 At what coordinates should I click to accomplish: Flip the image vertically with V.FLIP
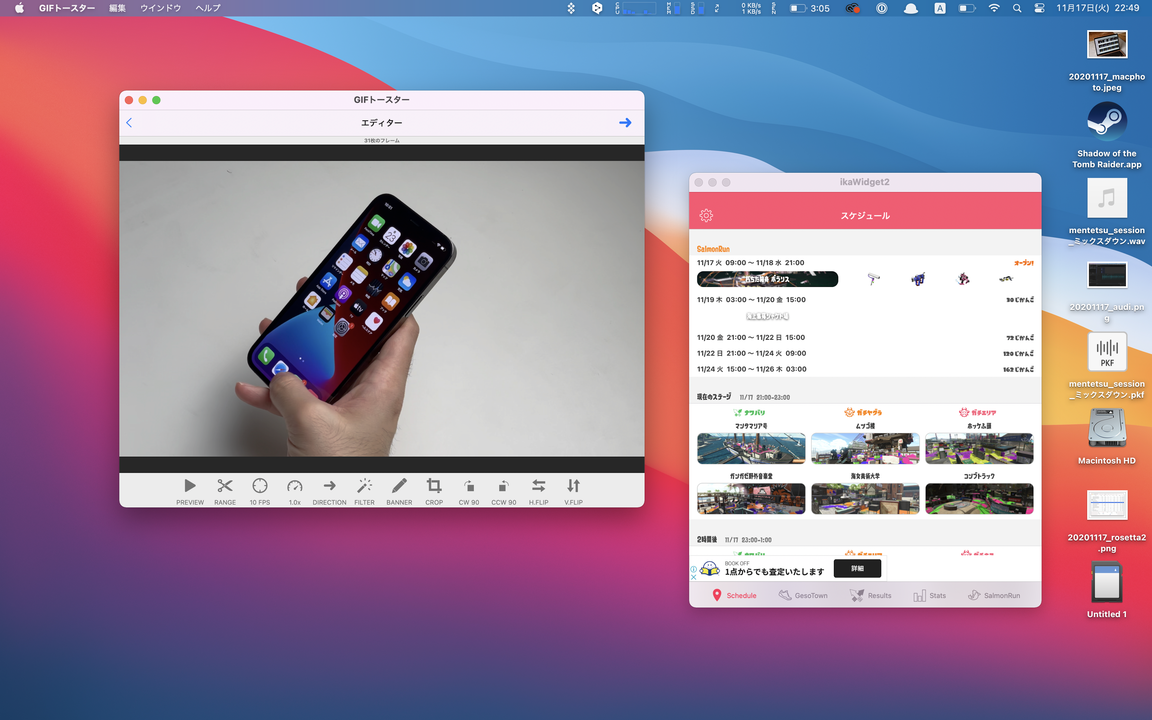pyautogui.click(x=573, y=491)
